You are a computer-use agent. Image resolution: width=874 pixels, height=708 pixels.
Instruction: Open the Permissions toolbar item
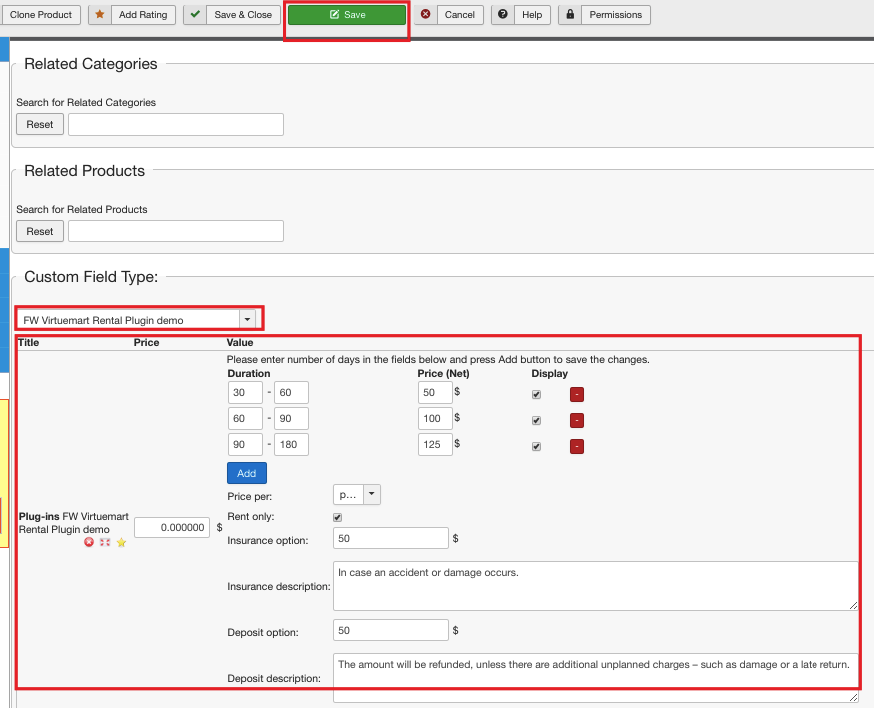click(604, 15)
